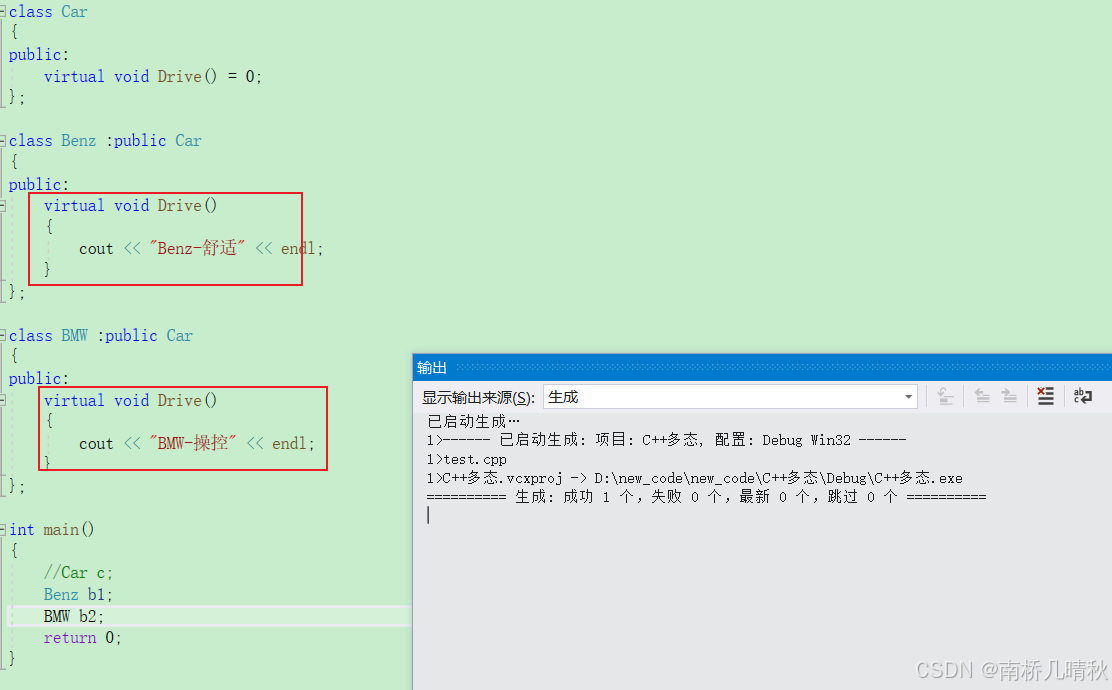
Task: Click the 'class Benz :public Car' declaration
Action: click(x=105, y=141)
